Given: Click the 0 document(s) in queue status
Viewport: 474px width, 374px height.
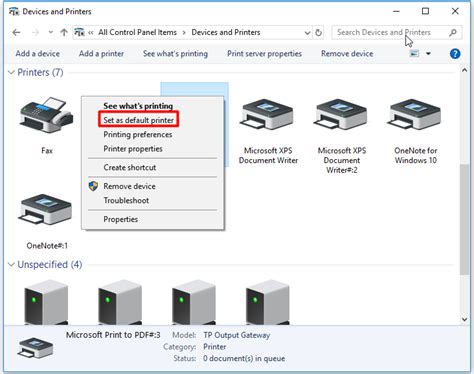Looking at the screenshot, I should coord(244,359).
